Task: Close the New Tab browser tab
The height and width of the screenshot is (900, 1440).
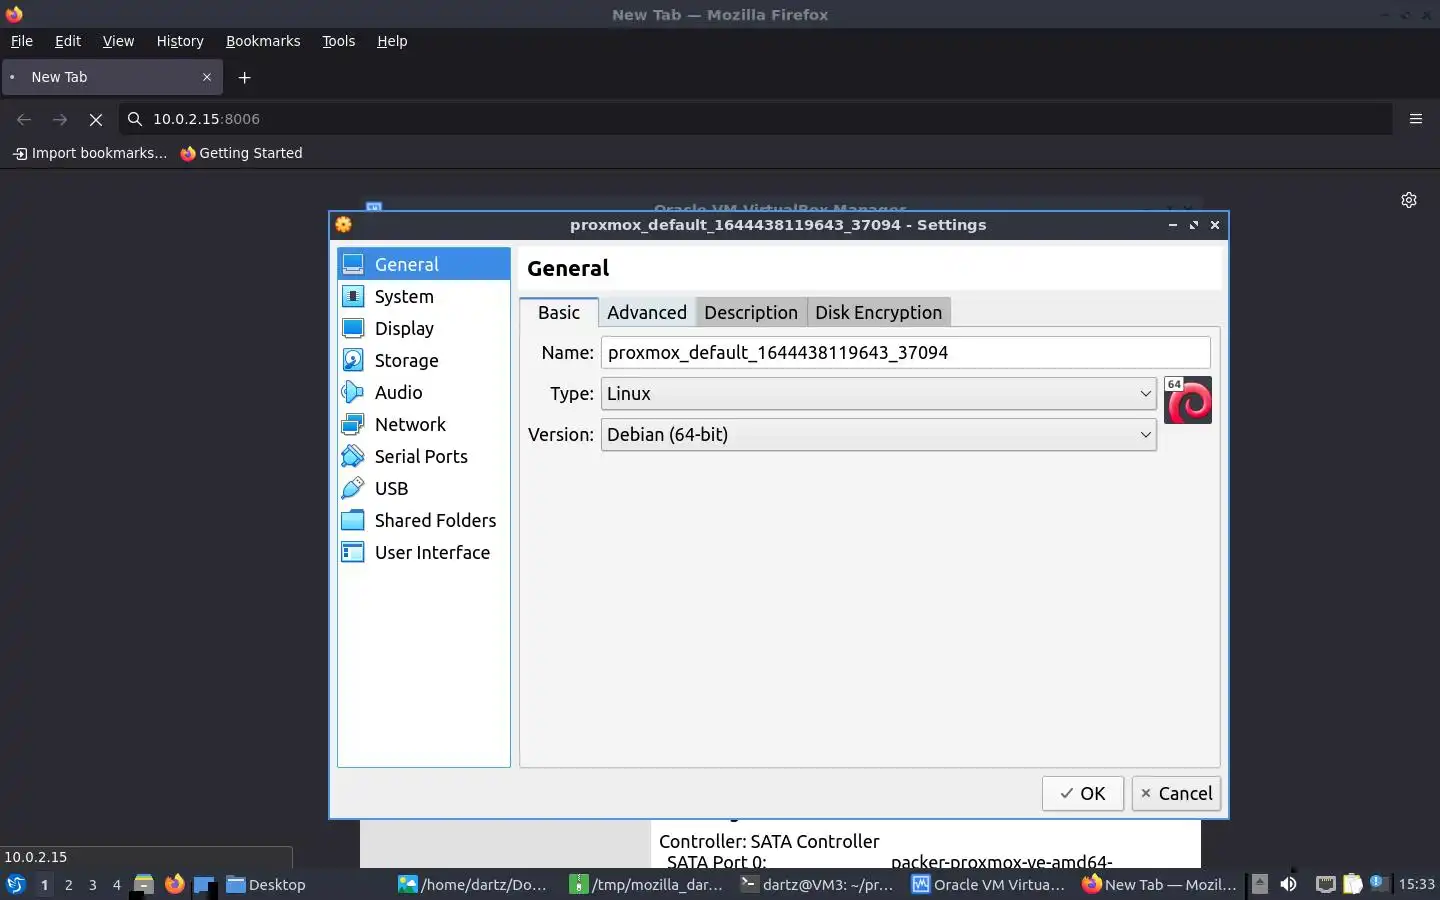Action: (207, 77)
